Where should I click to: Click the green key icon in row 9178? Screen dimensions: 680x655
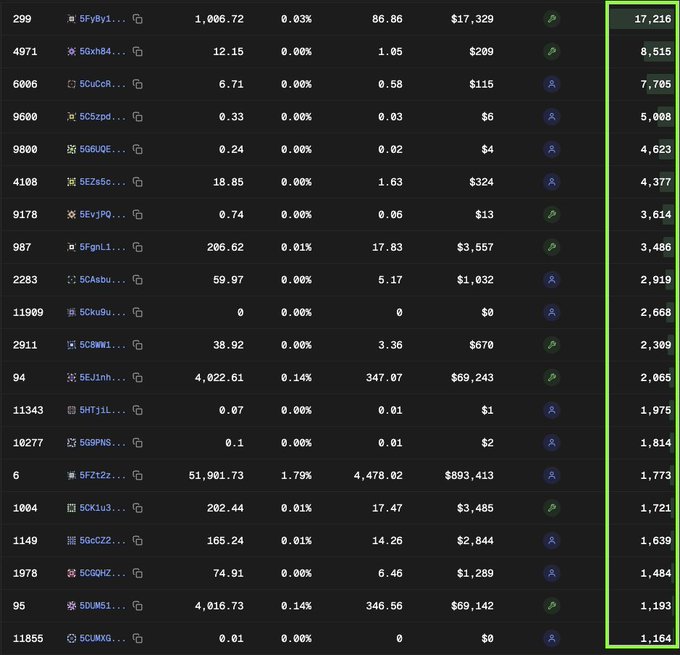552,214
